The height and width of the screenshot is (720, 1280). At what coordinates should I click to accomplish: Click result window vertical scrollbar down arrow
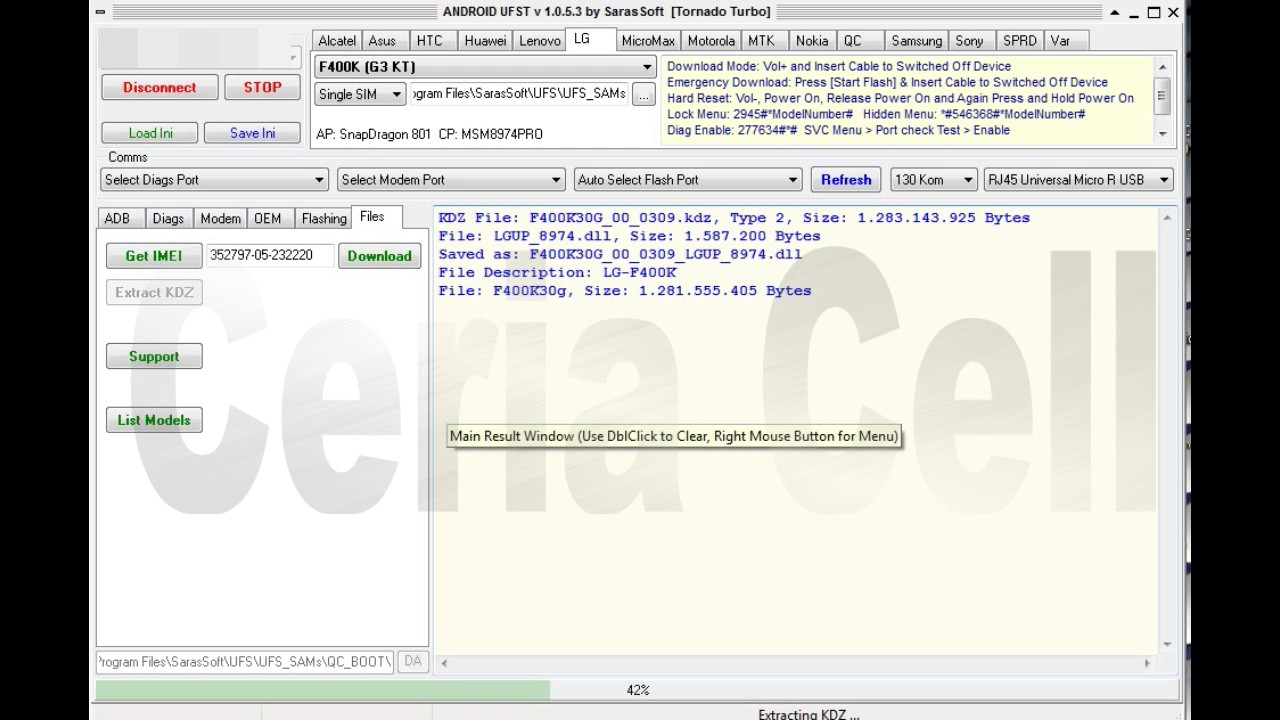pos(1166,644)
